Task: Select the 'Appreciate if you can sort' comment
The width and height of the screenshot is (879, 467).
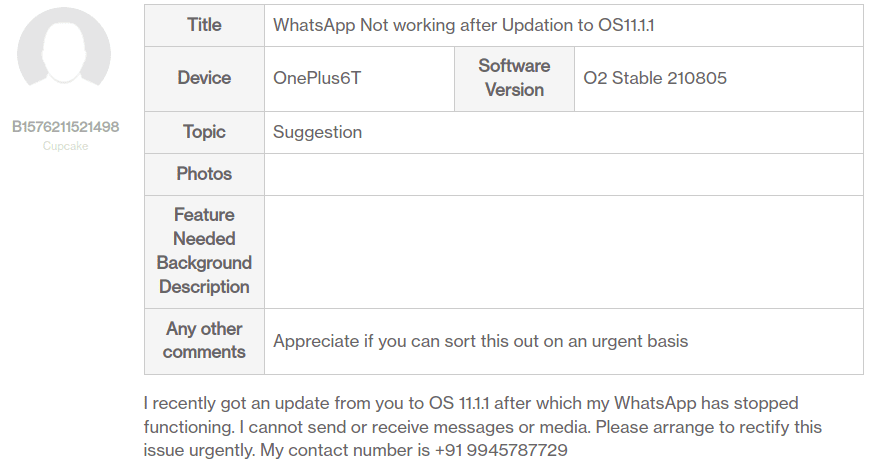Action: pos(480,341)
